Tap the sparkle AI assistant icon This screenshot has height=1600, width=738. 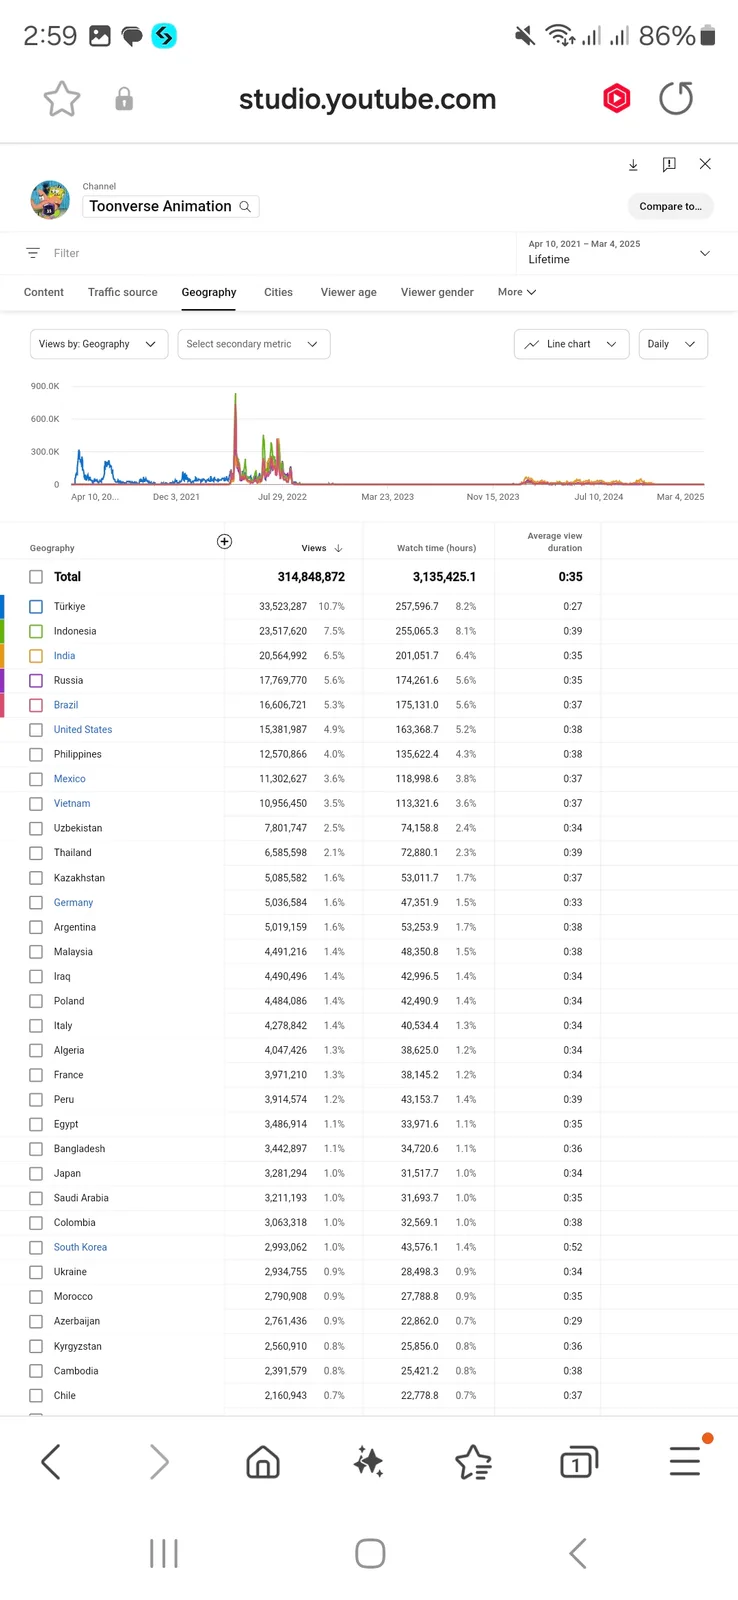click(368, 1462)
